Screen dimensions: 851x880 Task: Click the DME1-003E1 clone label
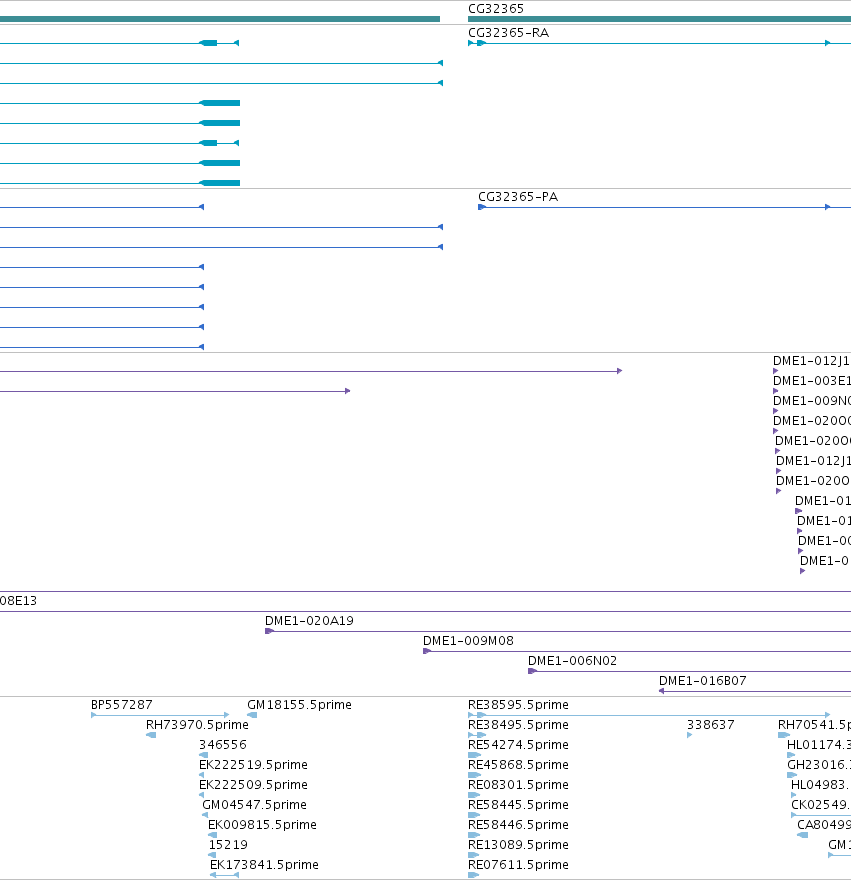pyautogui.click(x=812, y=381)
